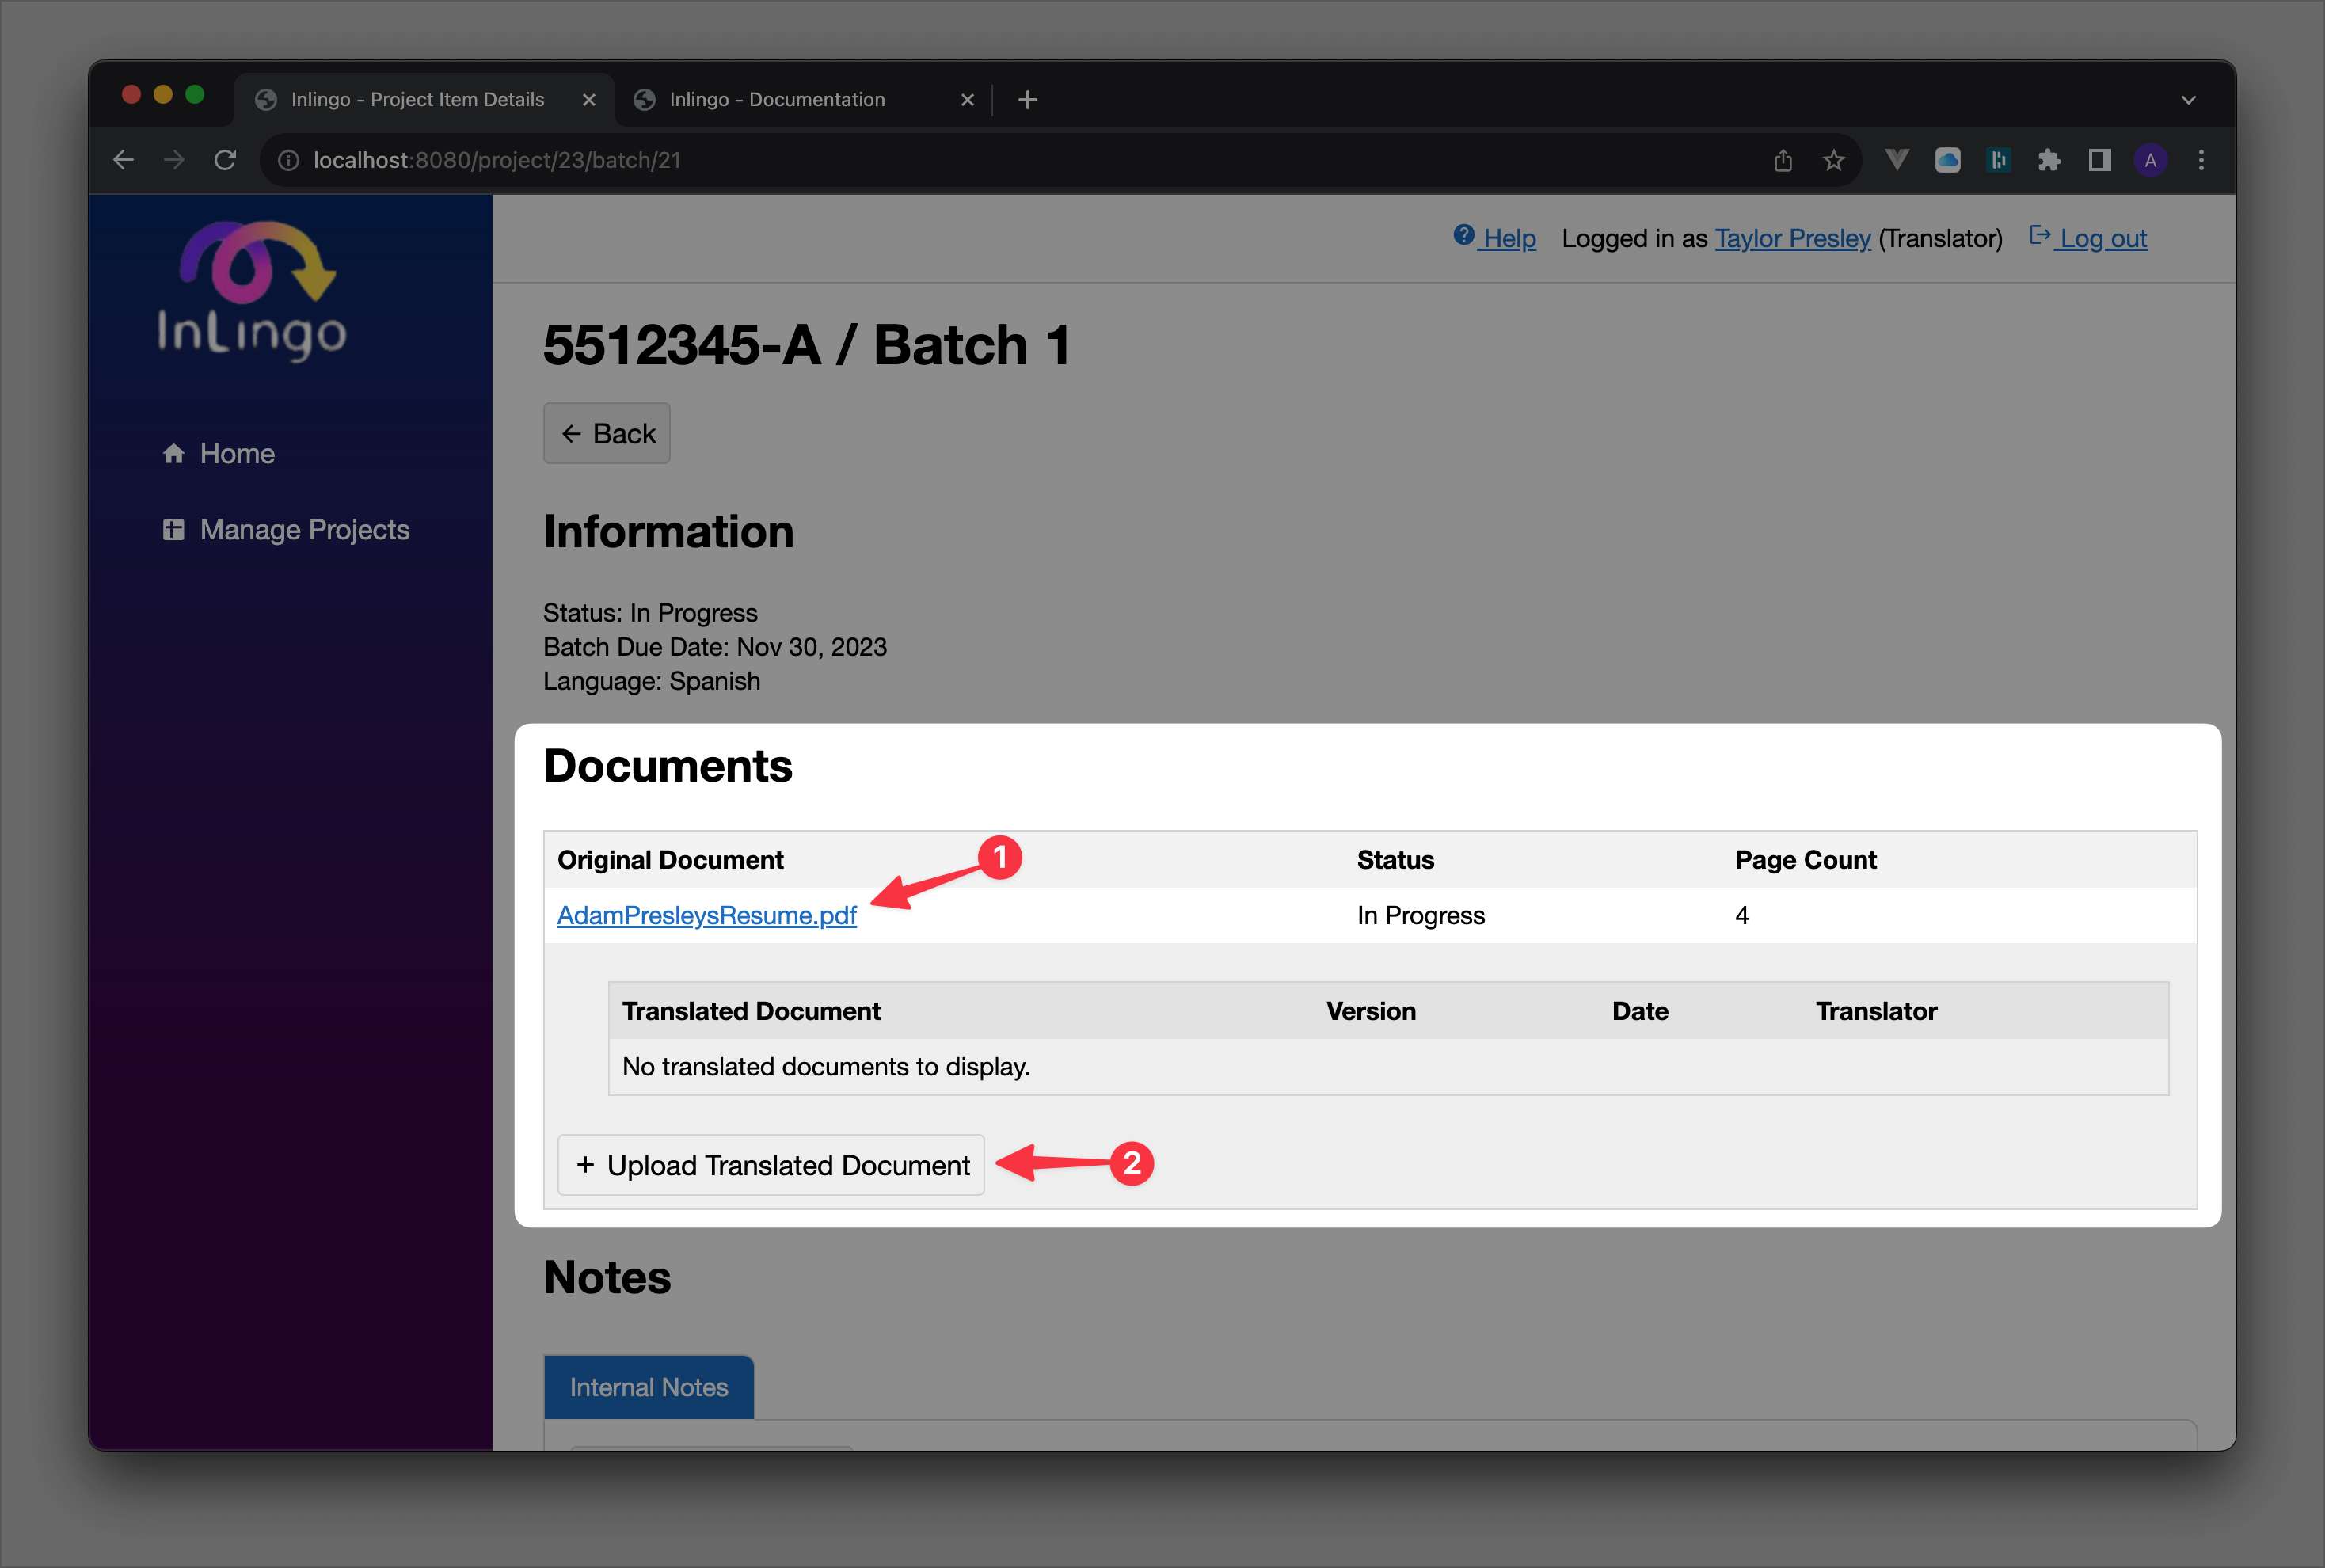Click Upload Translated Document
2325x1568 pixels.
[770, 1165]
